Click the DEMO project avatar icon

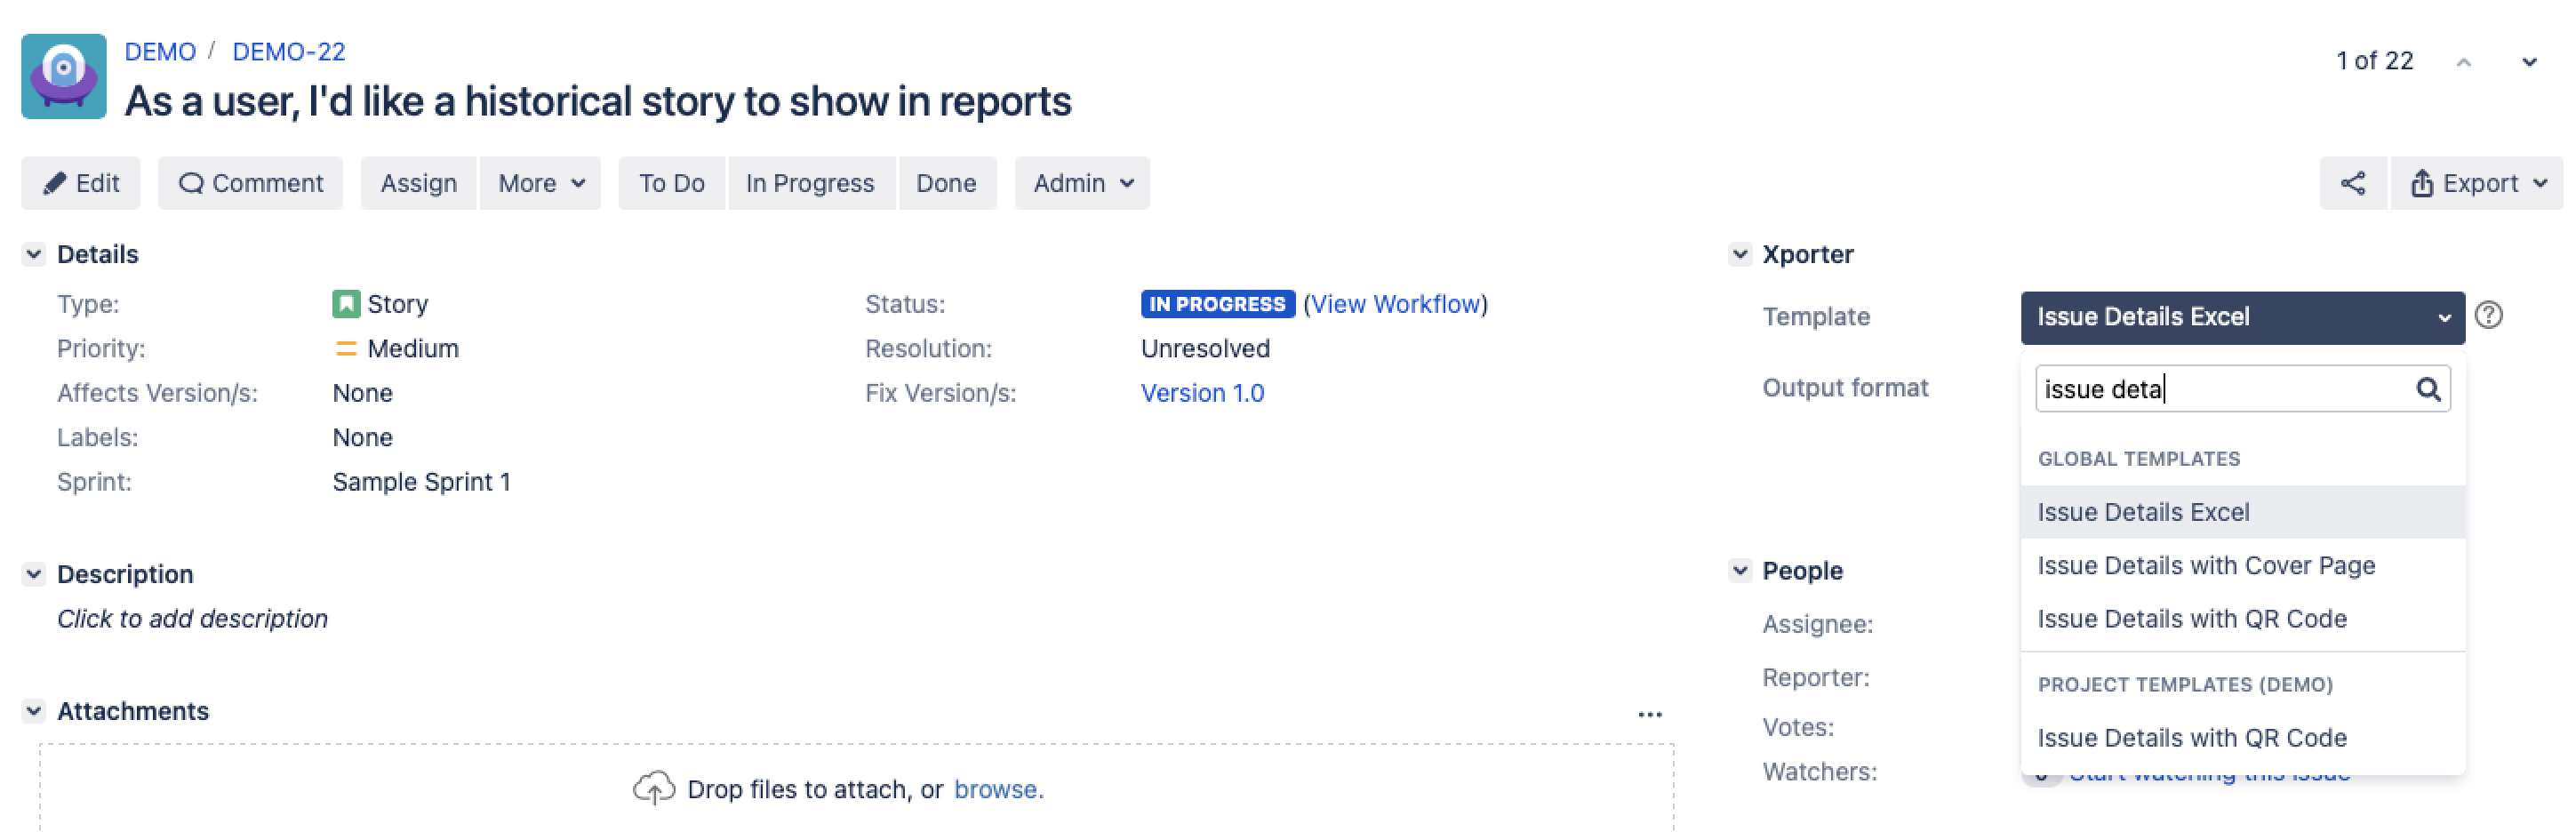(x=63, y=76)
